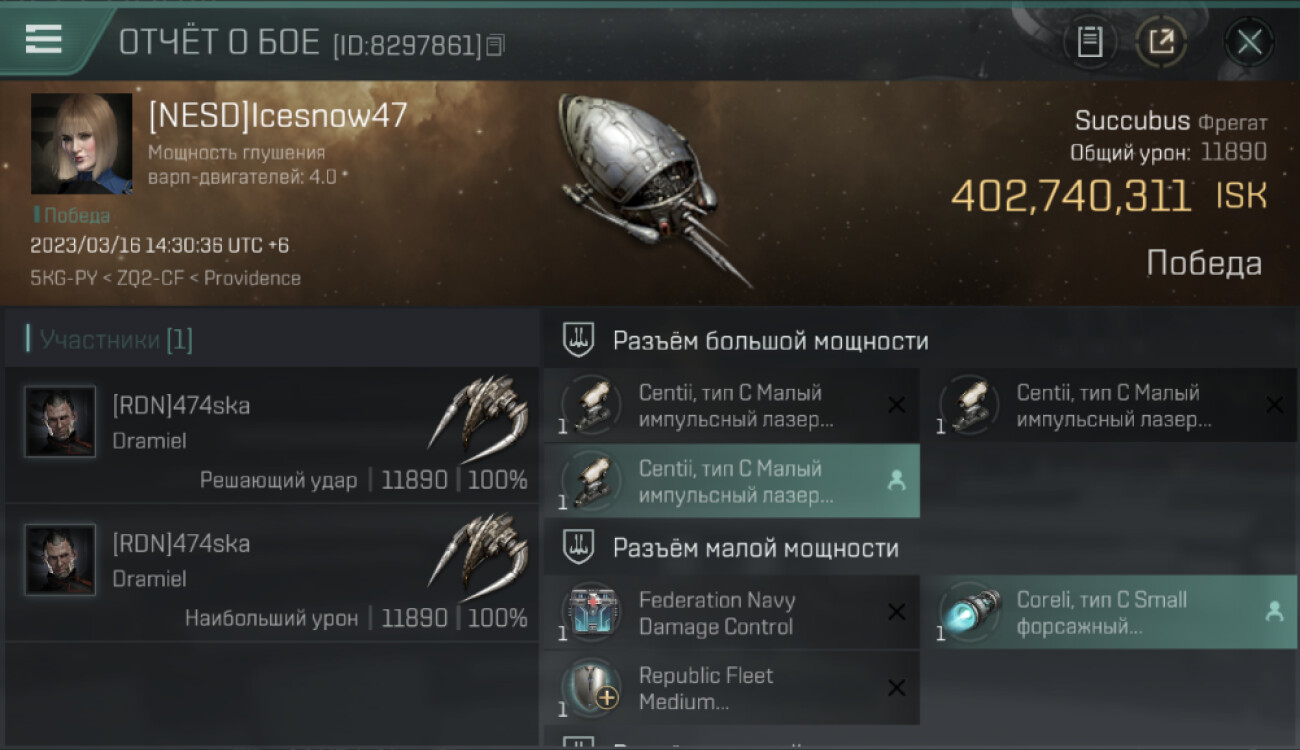This screenshot has width=1300, height=750.
Task: Copy the battle report ID icon
Action: coord(496,45)
